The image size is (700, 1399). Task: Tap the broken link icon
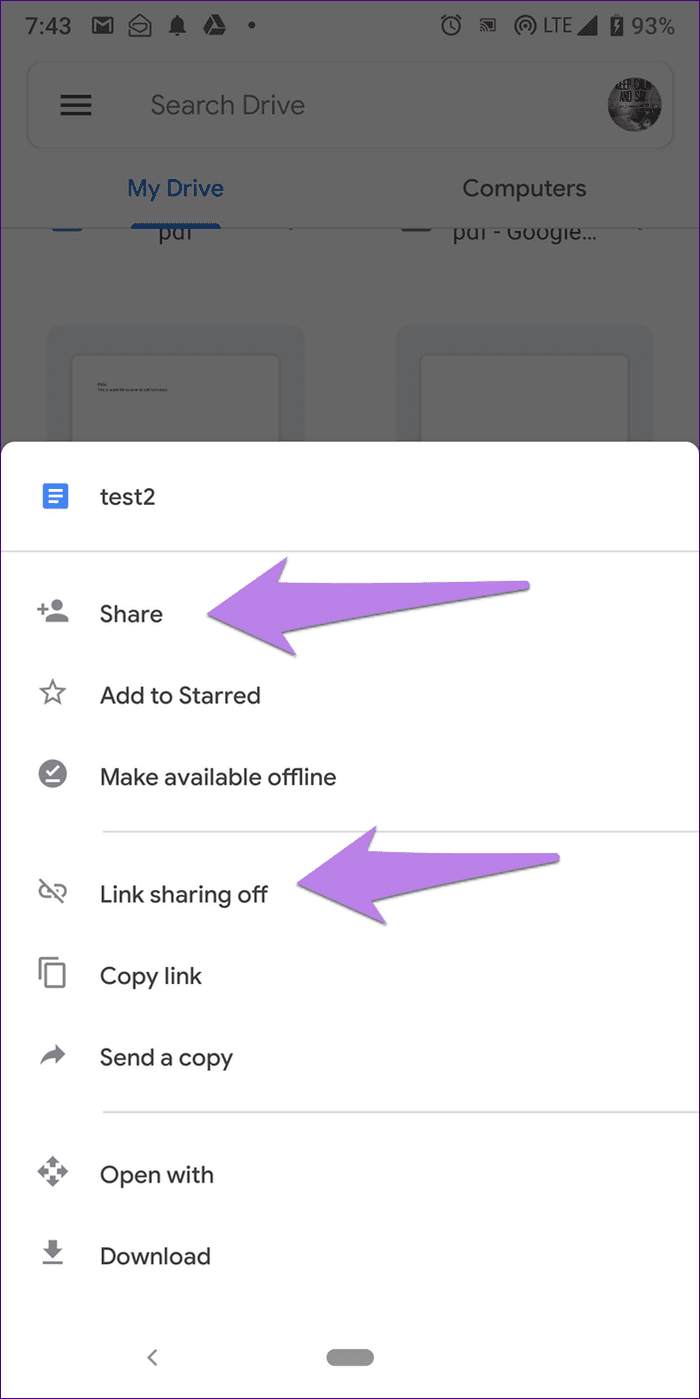[52, 892]
